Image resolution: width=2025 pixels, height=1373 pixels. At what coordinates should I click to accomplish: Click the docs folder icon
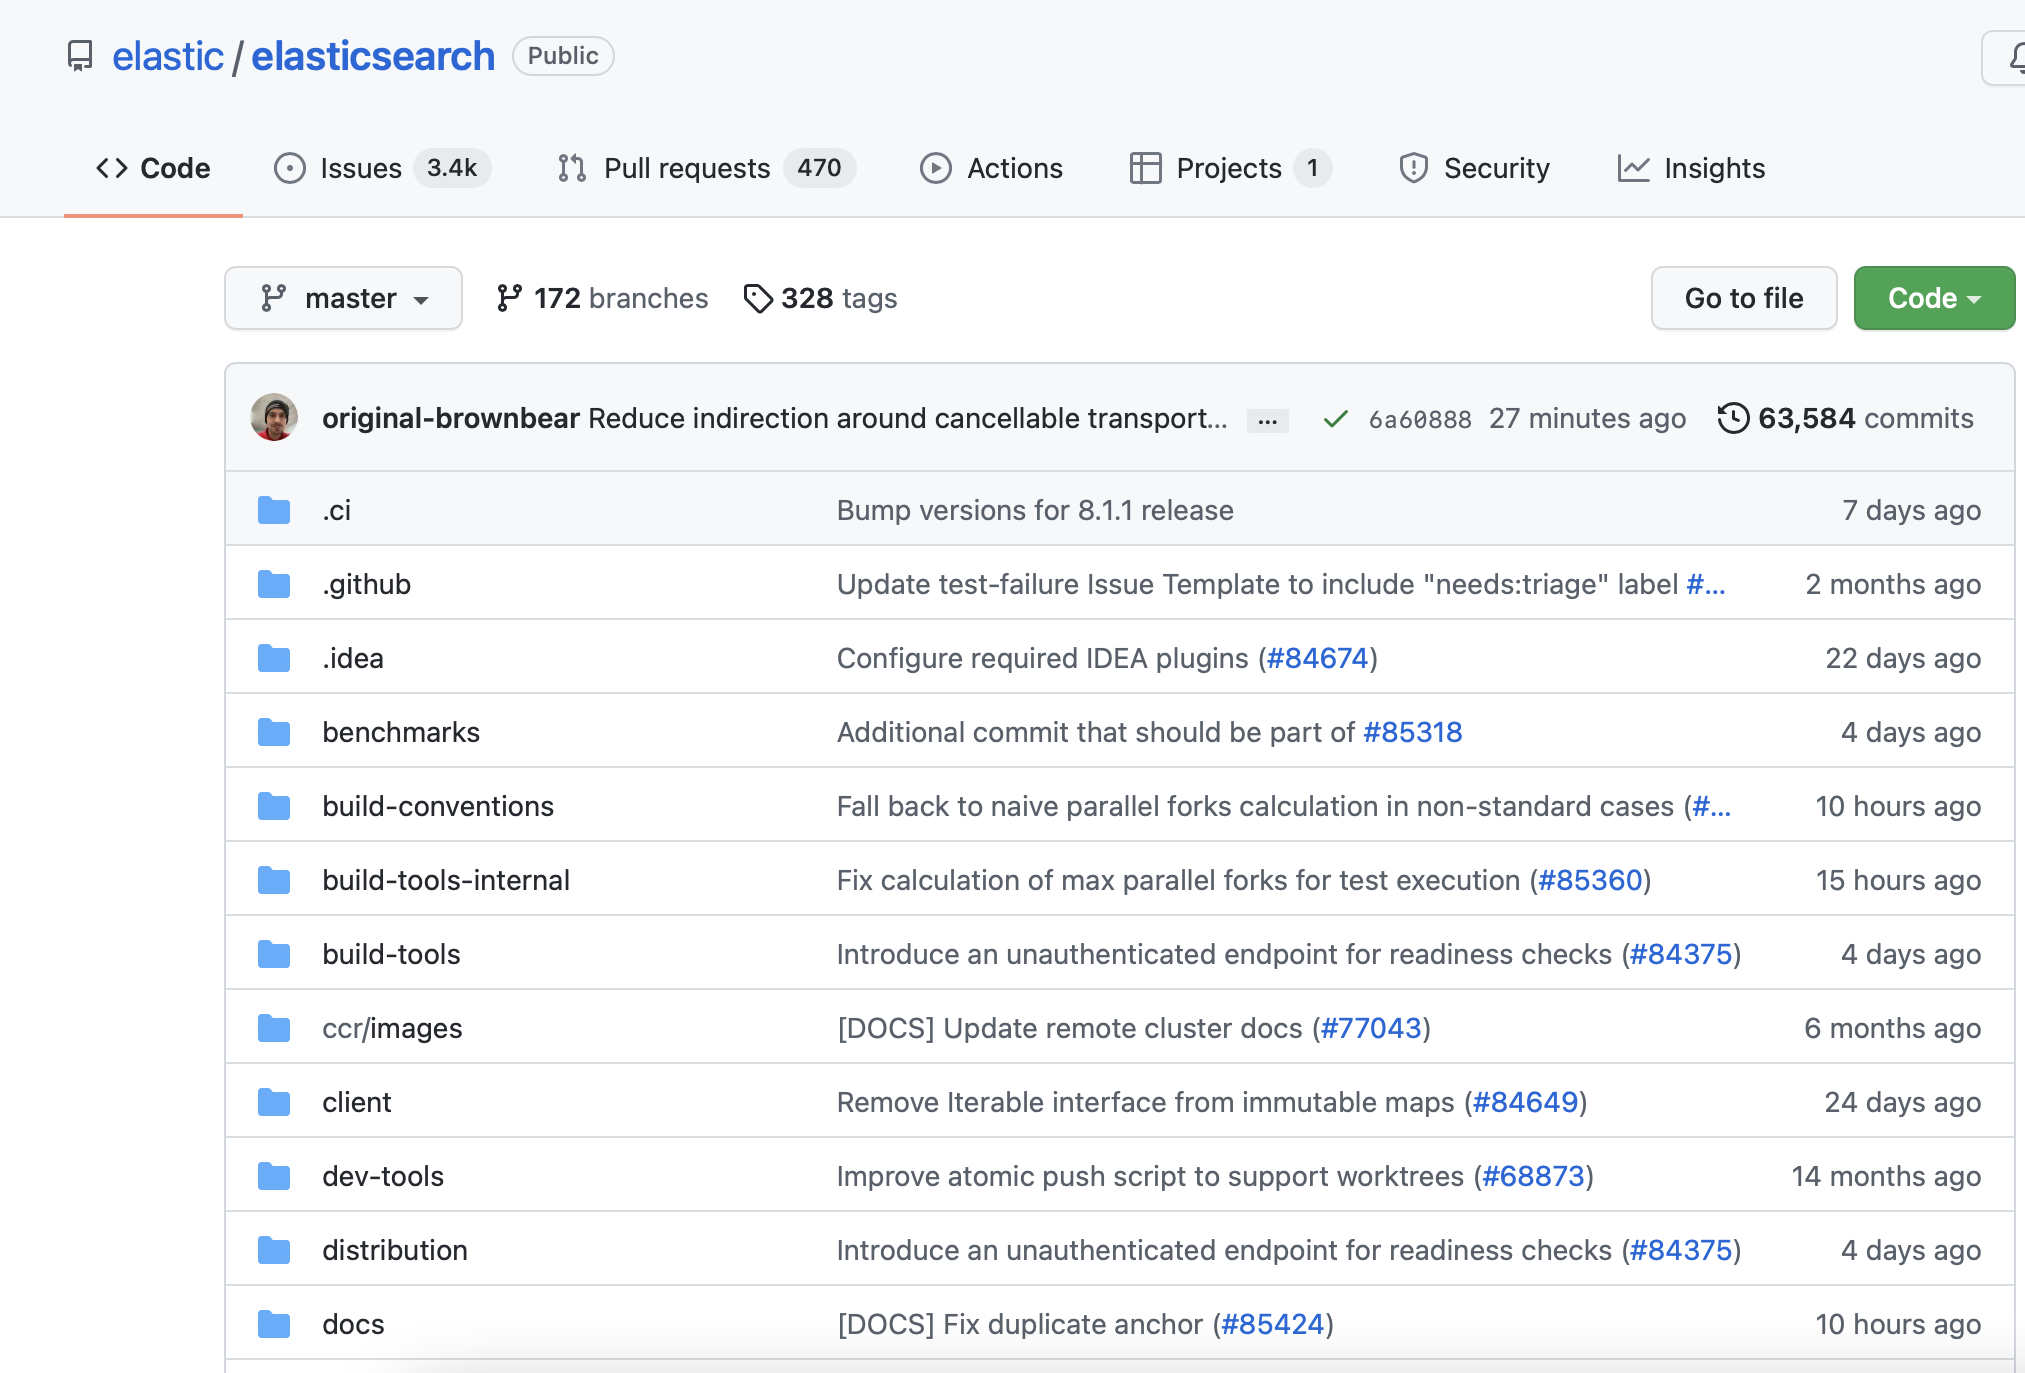click(274, 1324)
